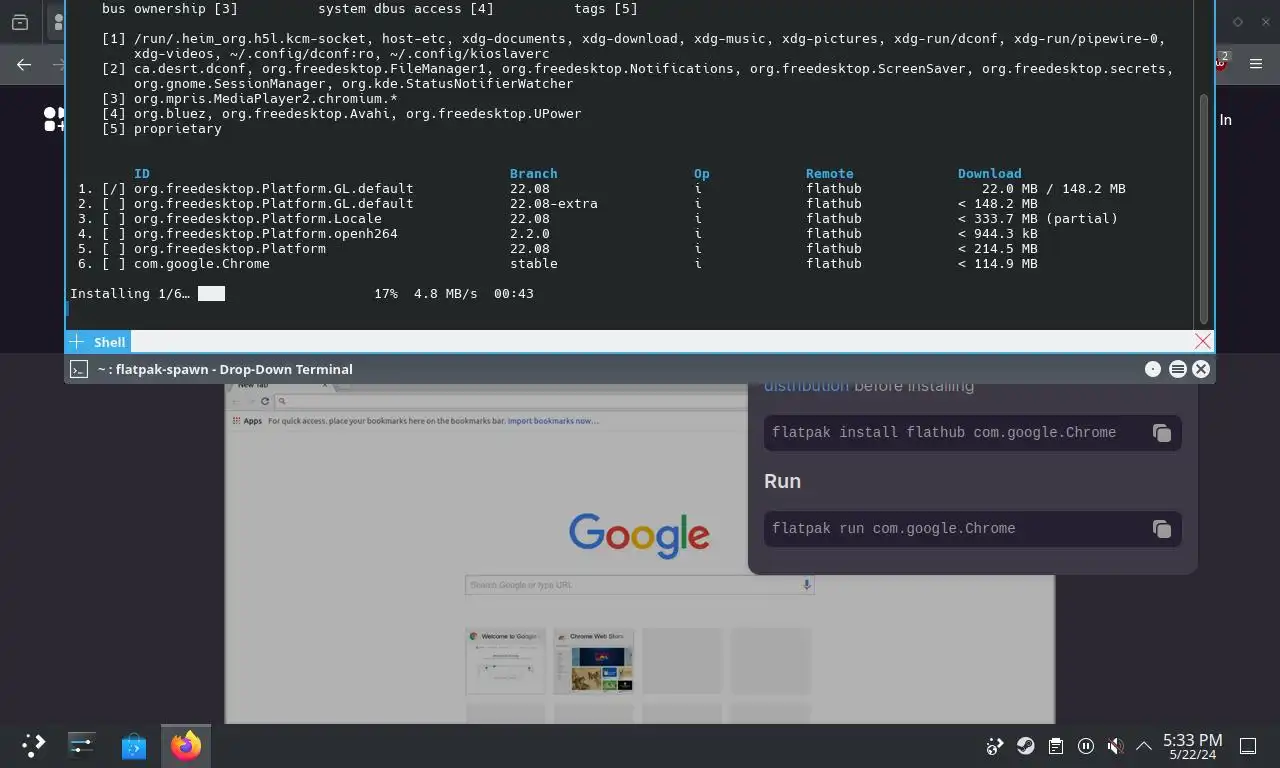Click the 22.08-extra branch value
Screen dimensions: 1280x768
pyautogui.click(x=554, y=204)
